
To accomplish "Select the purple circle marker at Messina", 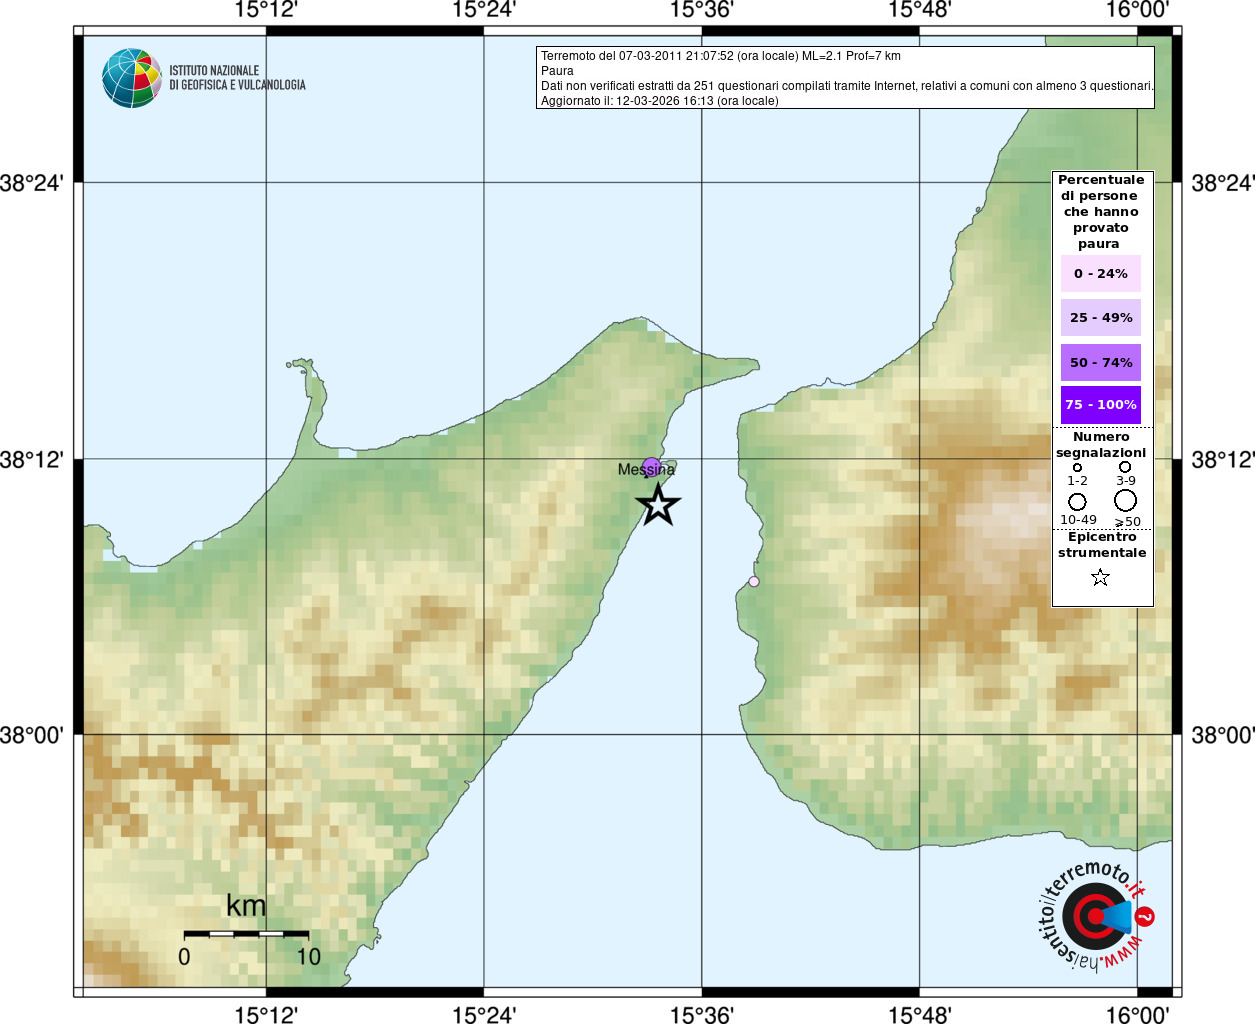I will (x=651, y=466).
